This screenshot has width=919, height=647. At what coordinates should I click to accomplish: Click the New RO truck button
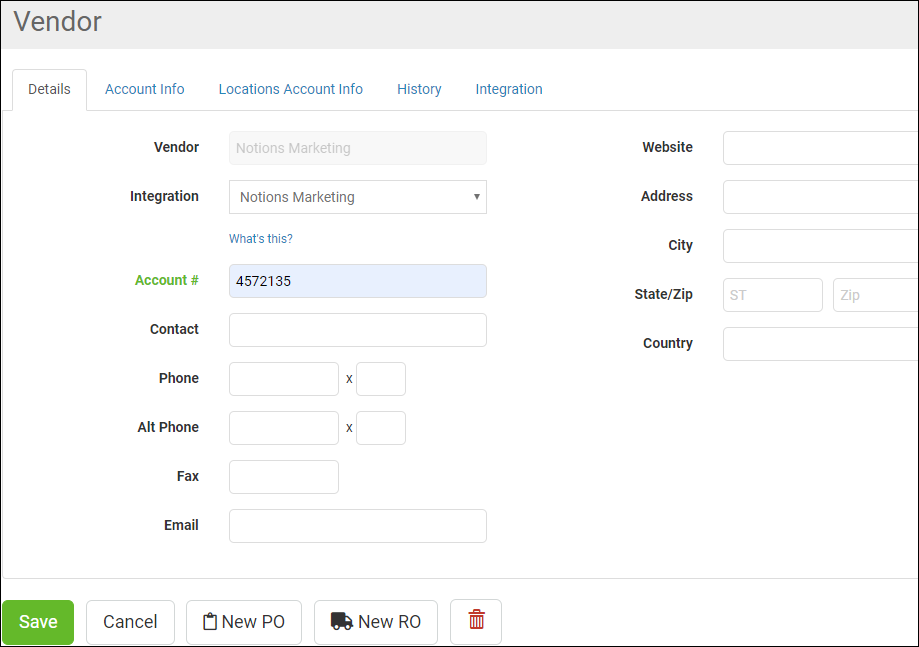pos(375,622)
